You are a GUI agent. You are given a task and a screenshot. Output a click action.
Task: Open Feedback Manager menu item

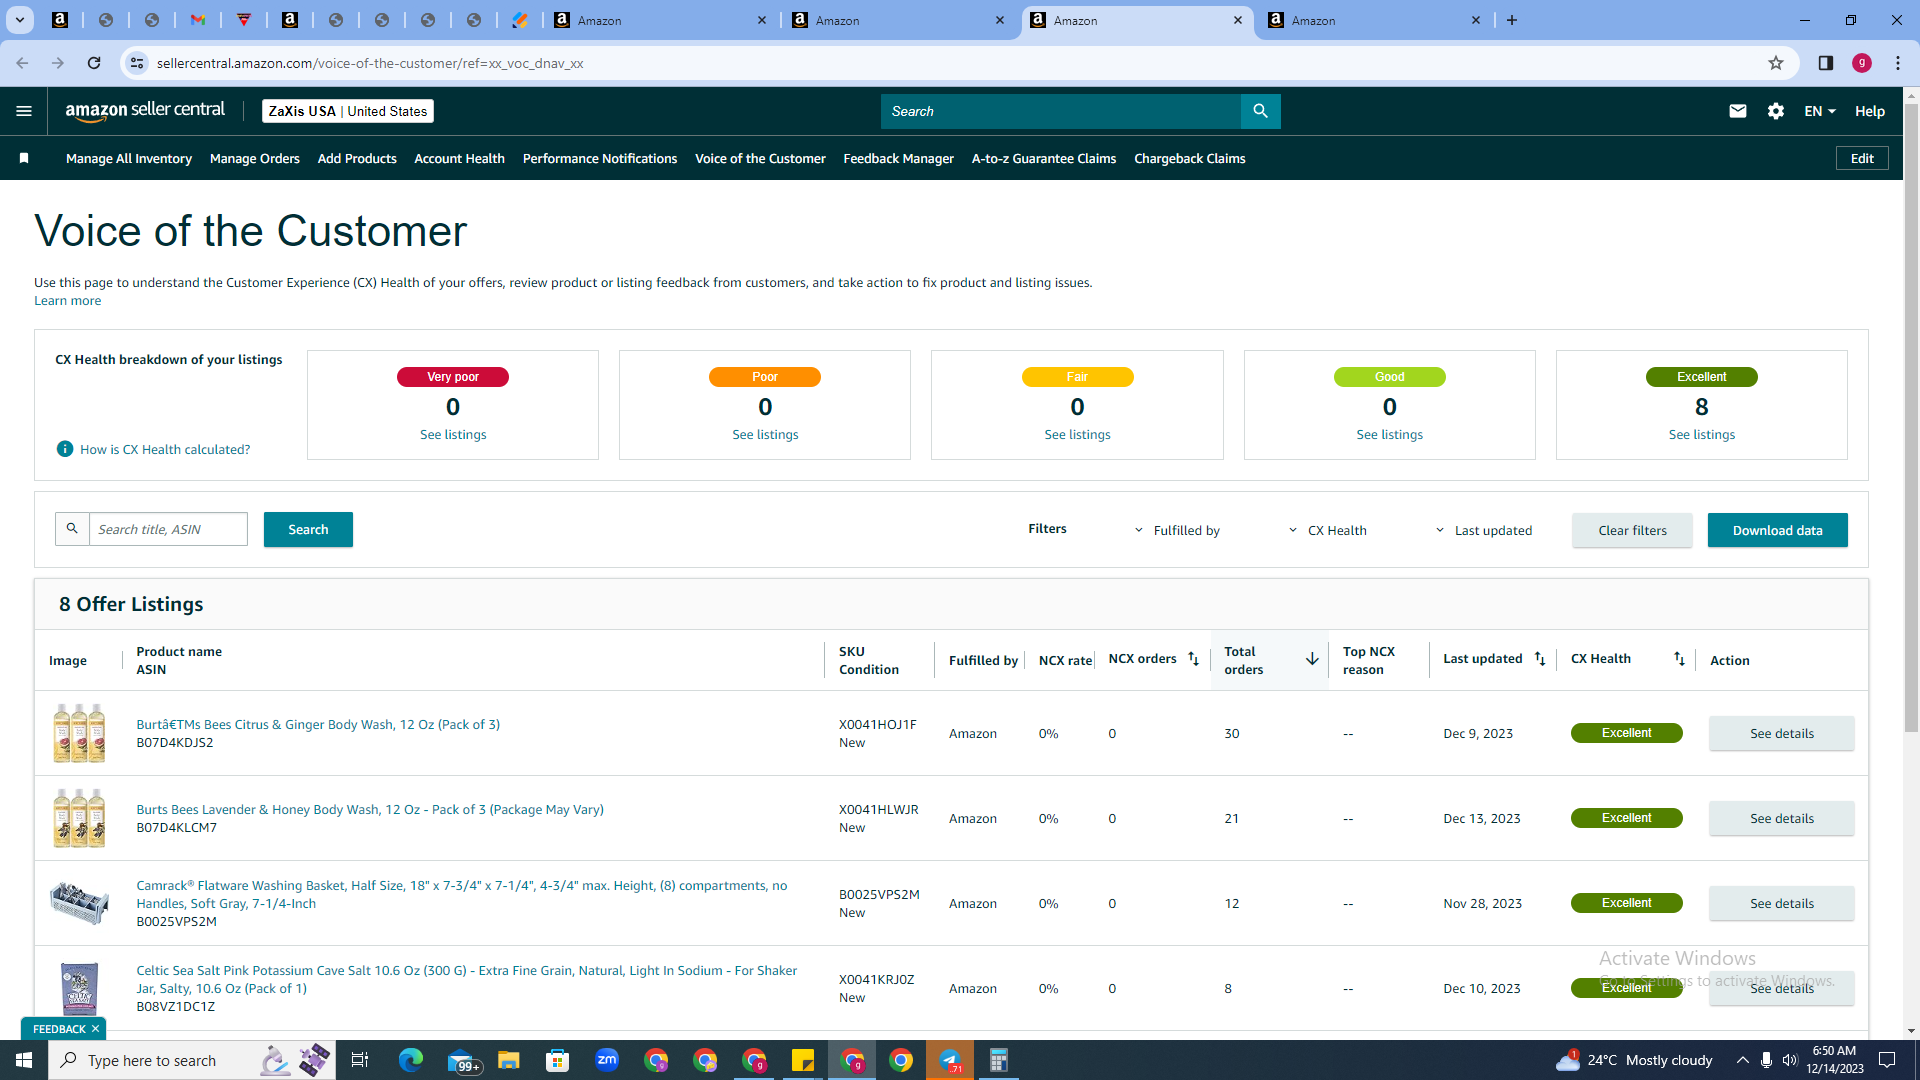click(x=898, y=158)
